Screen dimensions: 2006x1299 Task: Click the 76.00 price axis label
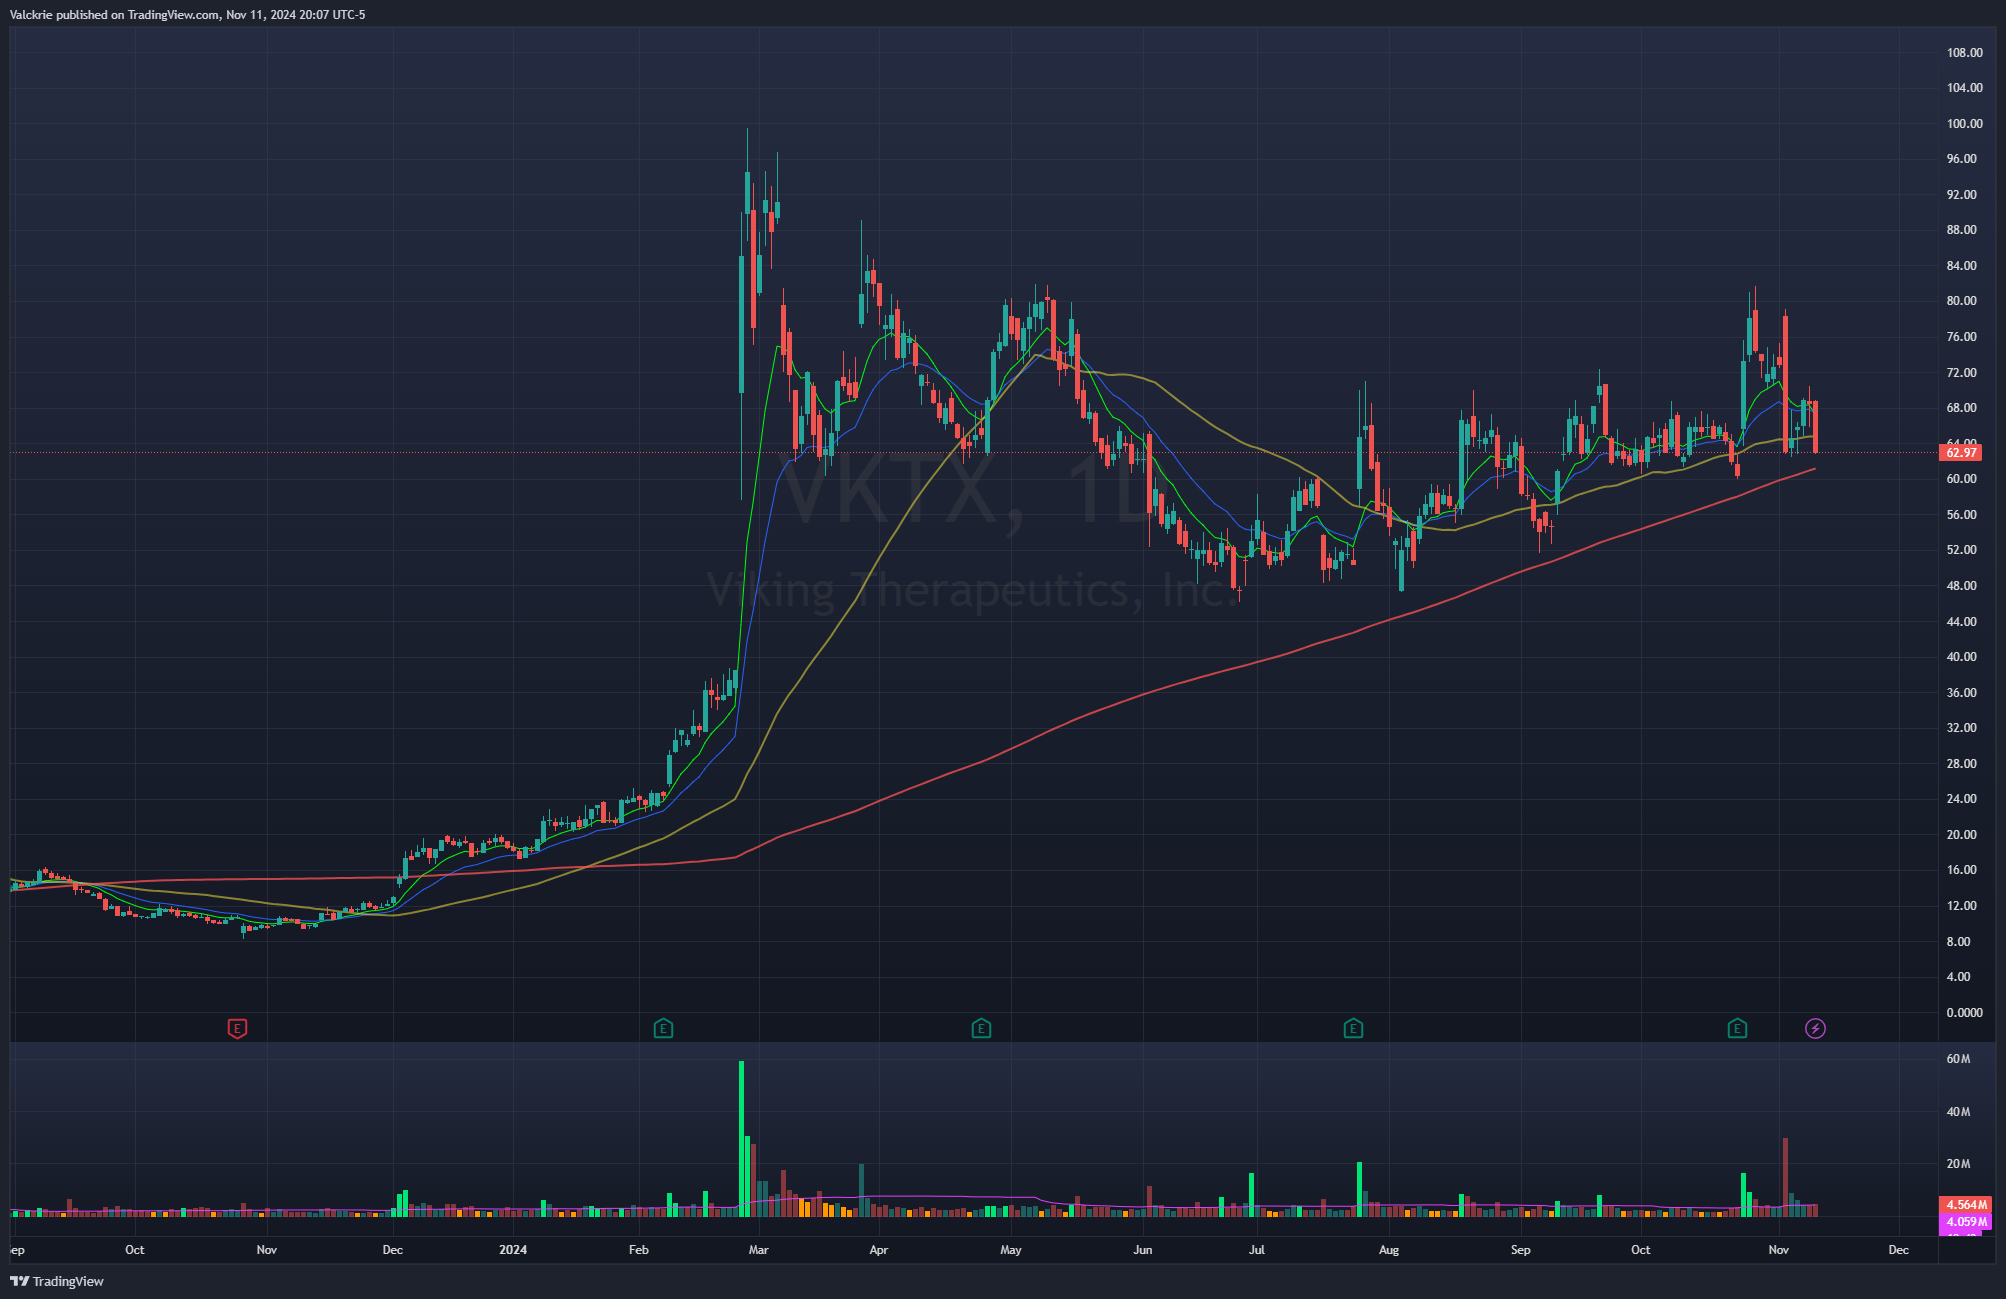point(1961,337)
